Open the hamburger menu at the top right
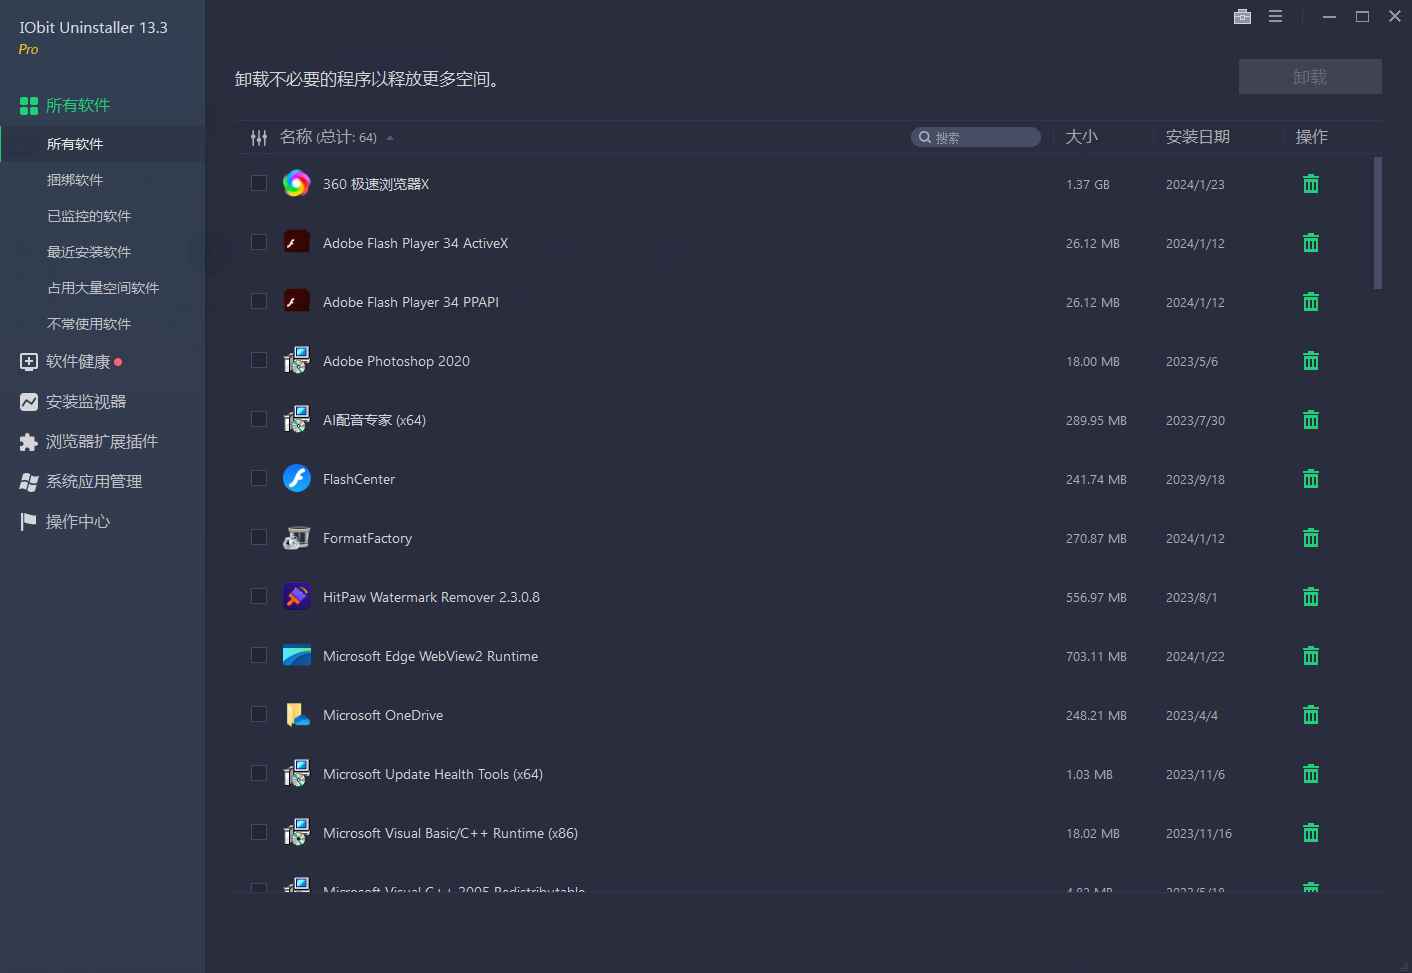 1274,16
